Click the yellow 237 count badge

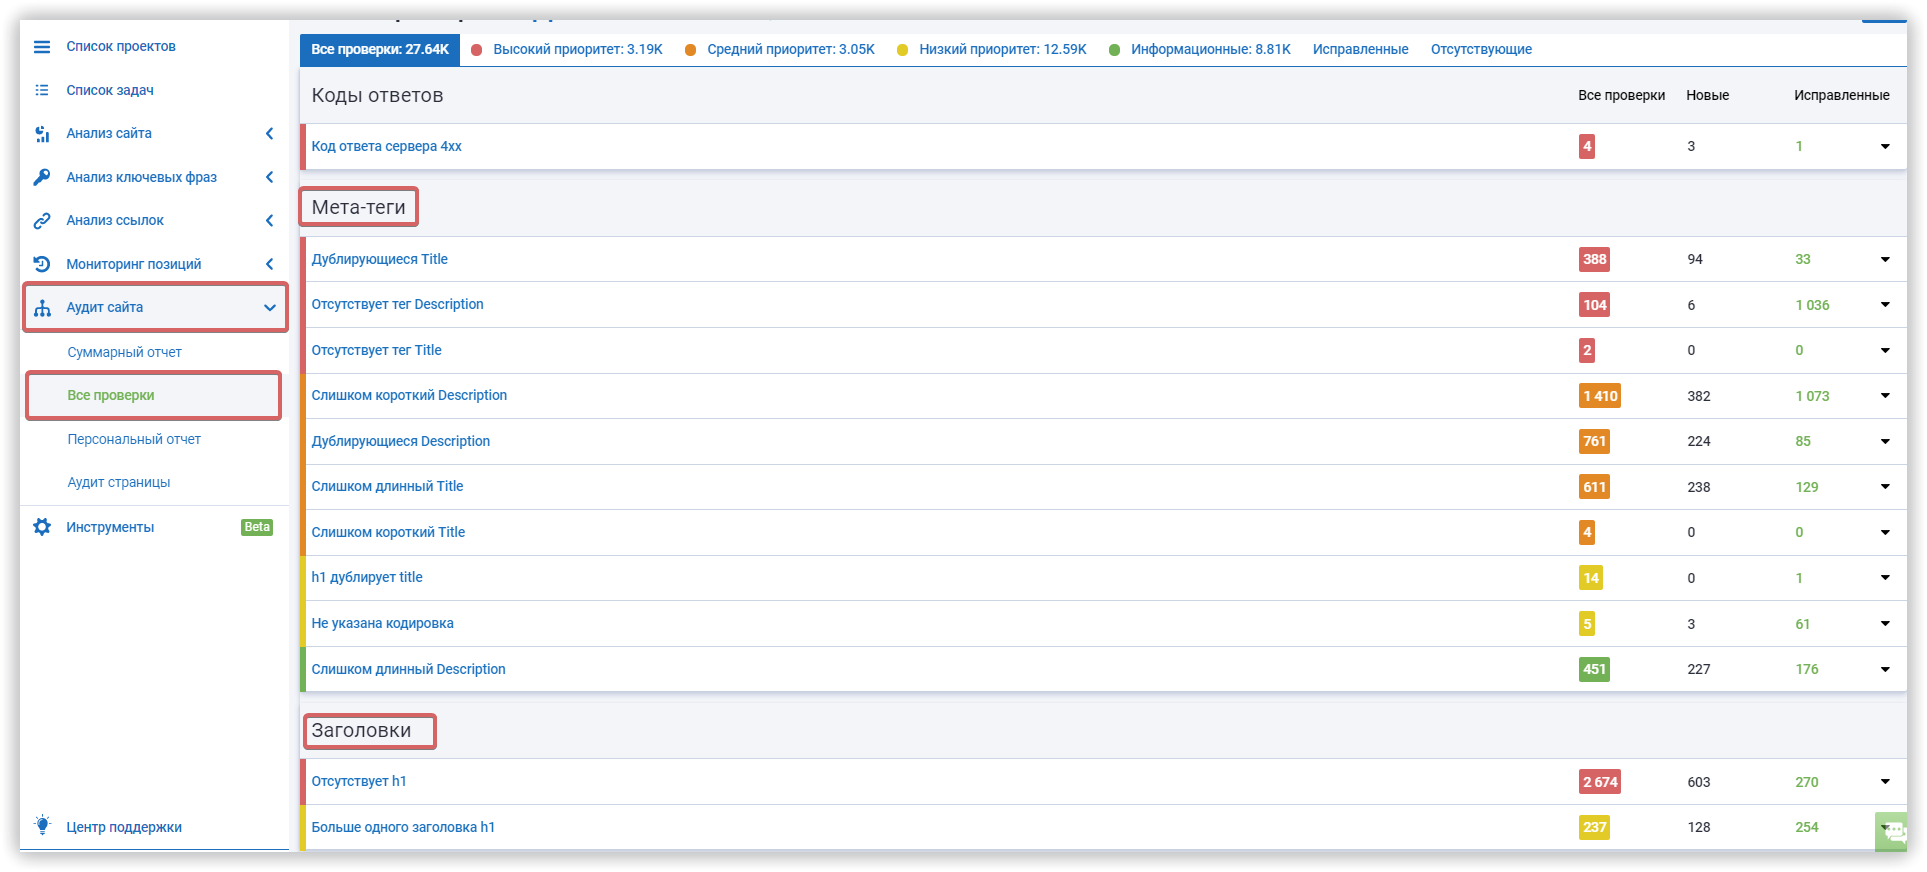[x=1594, y=828]
